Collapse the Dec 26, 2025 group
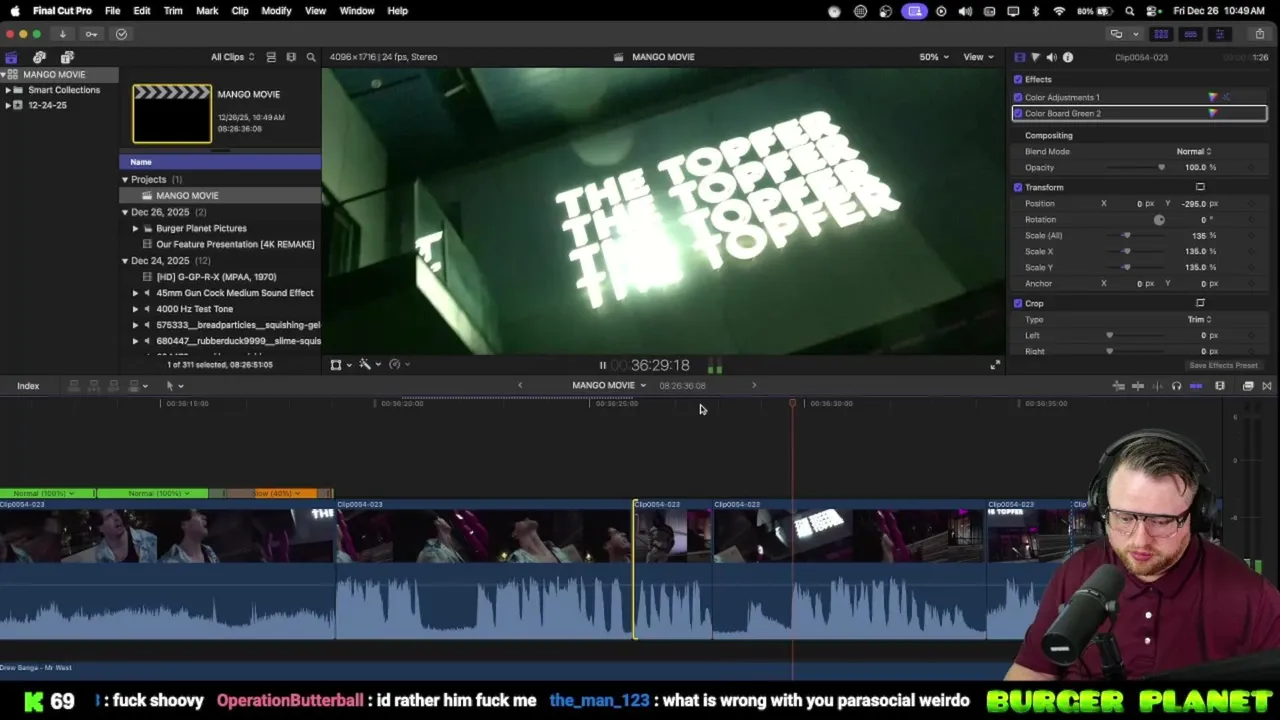The height and width of the screenshot is (720, 1280). pos(125,212)
